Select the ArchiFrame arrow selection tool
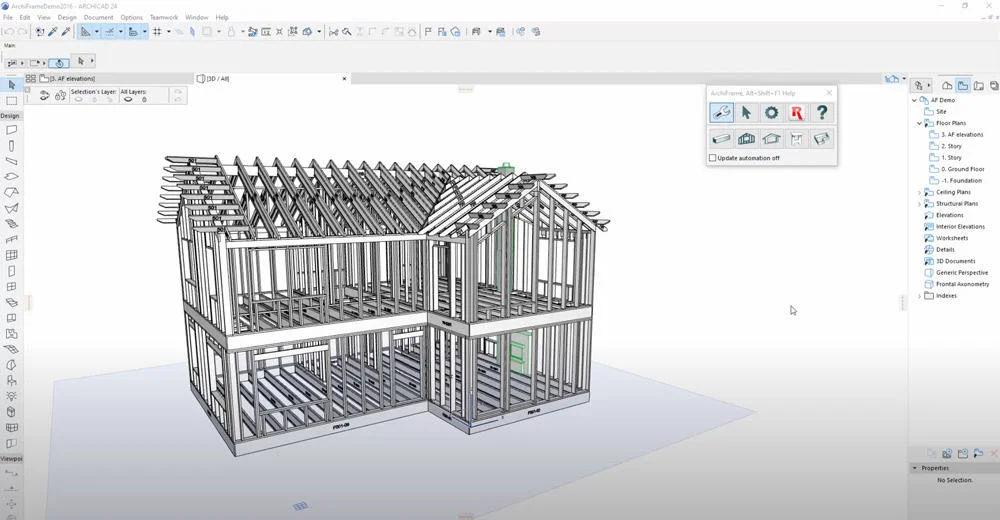Image resolution: width=1000 pixels, height=520 pixels. (746, 113)
